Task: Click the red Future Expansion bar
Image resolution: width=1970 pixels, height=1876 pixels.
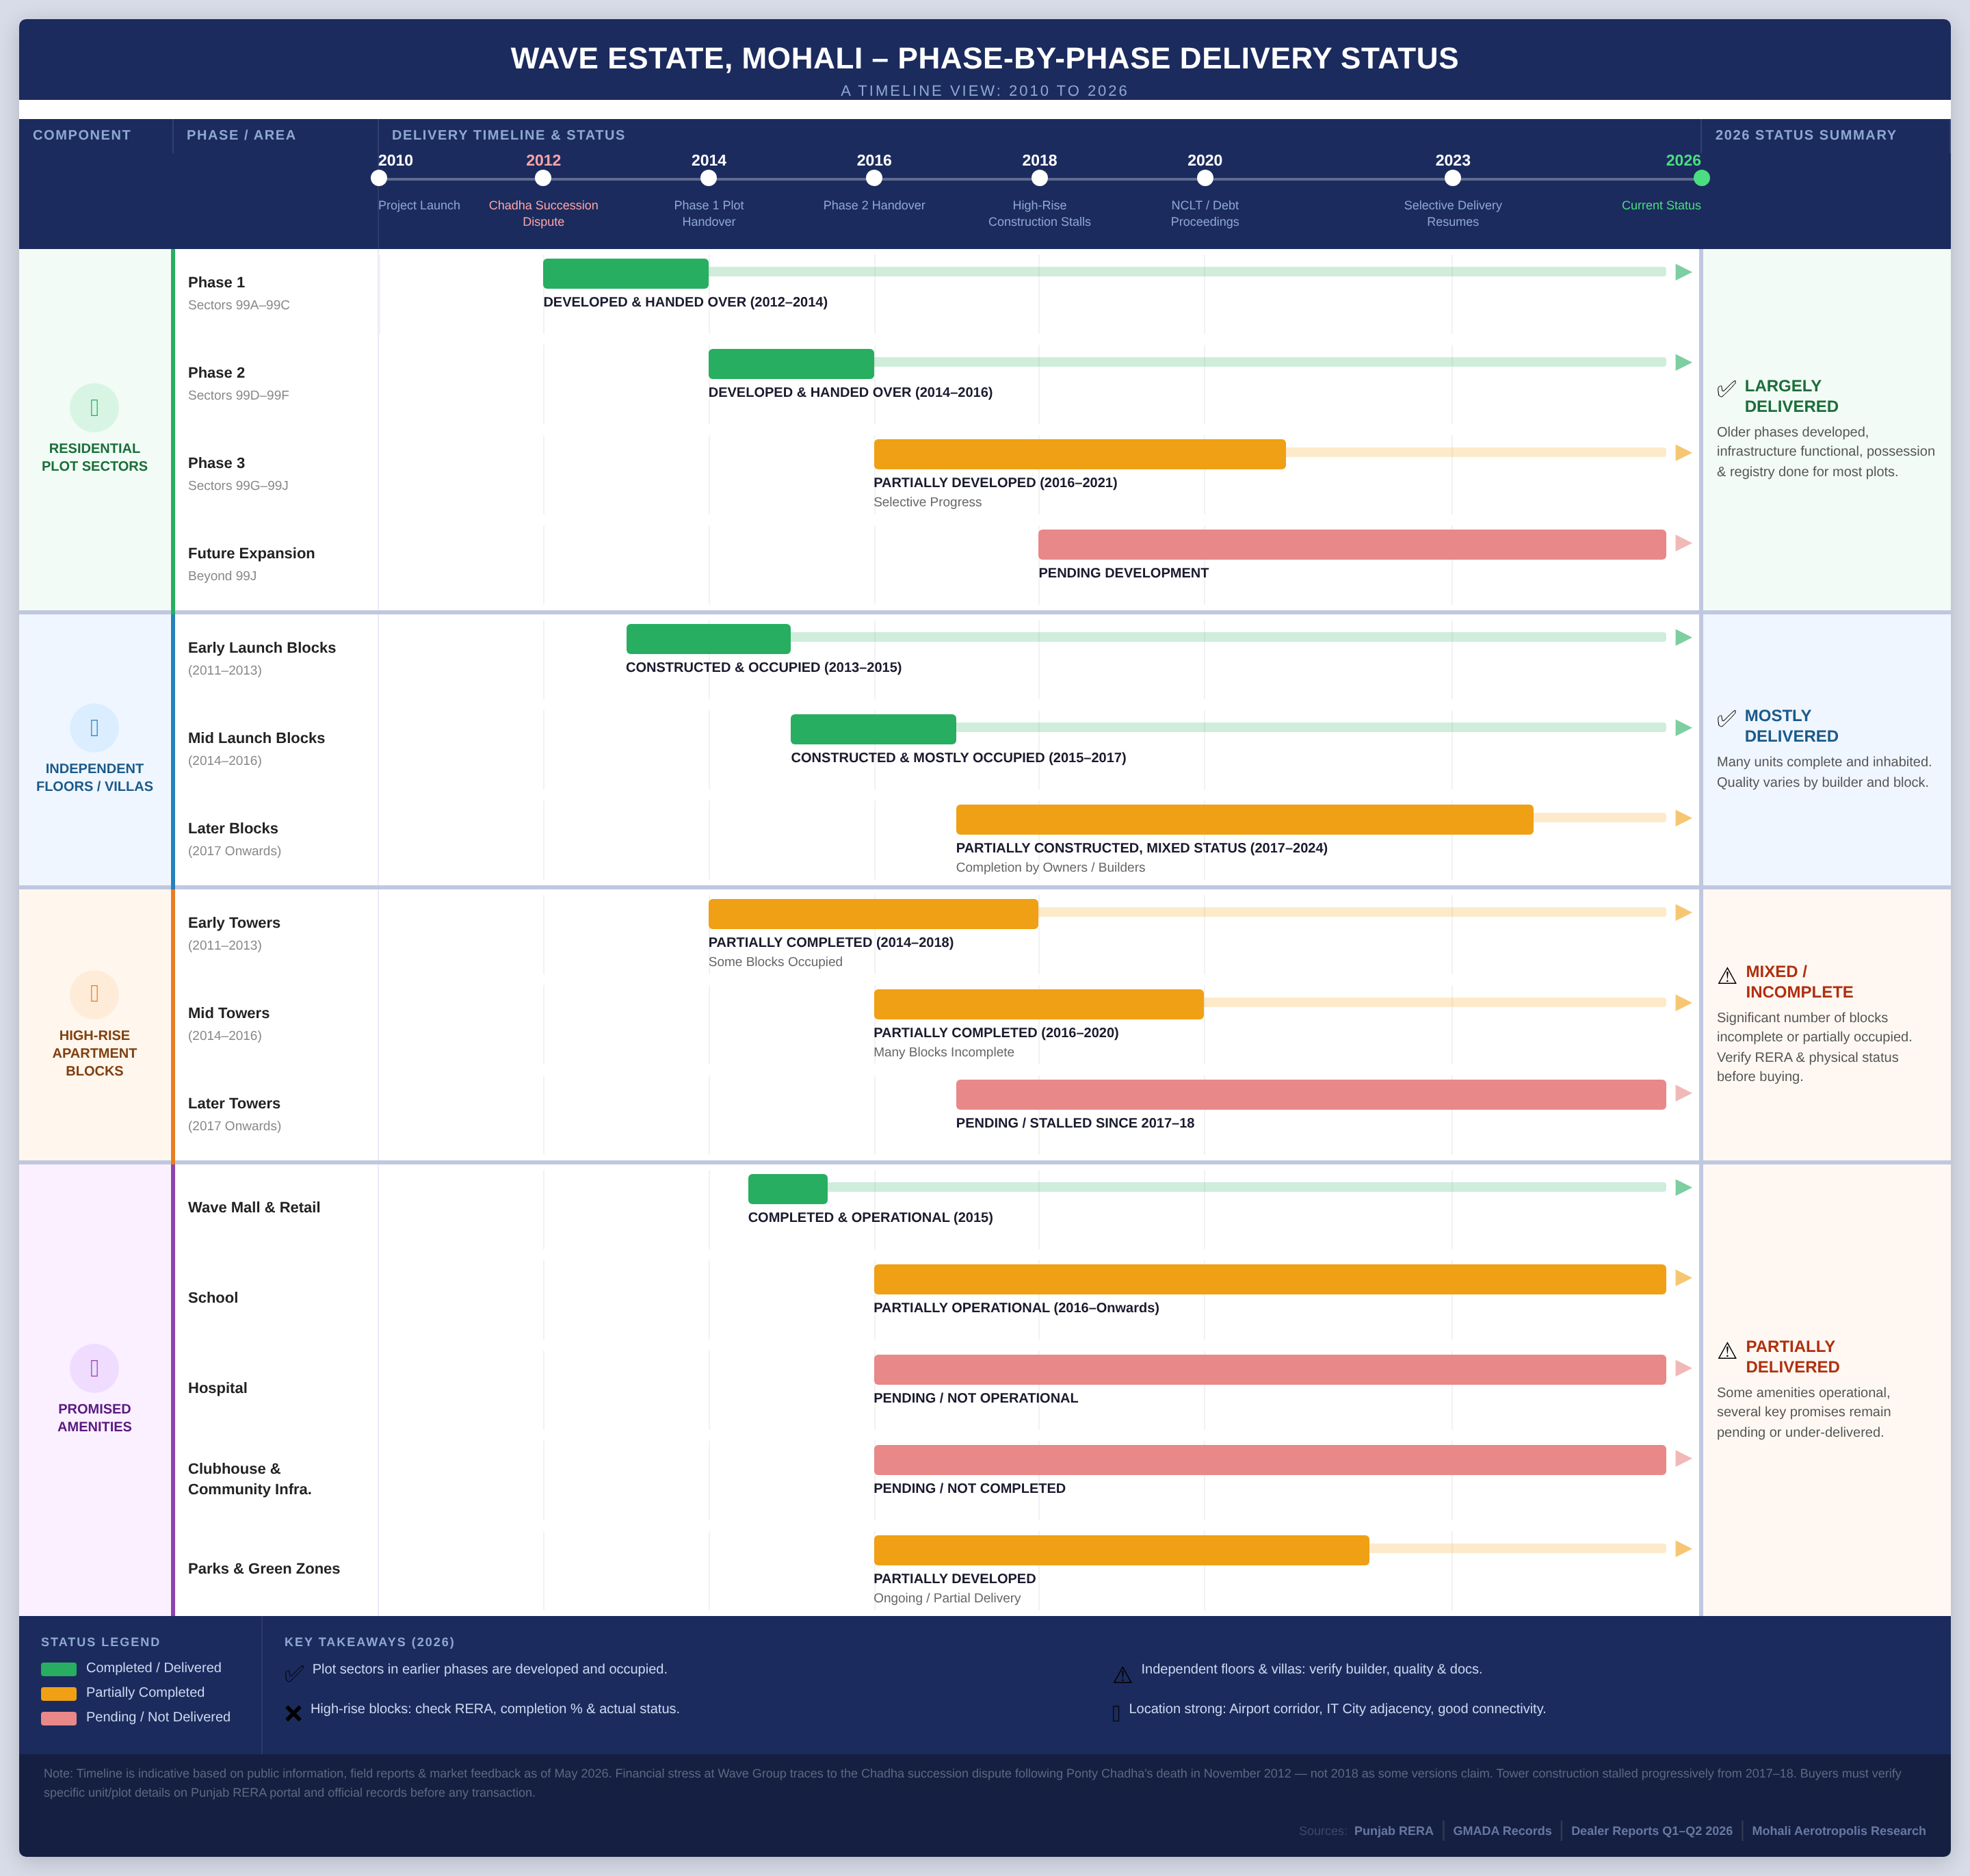Action: click(x=1352, y=545)
